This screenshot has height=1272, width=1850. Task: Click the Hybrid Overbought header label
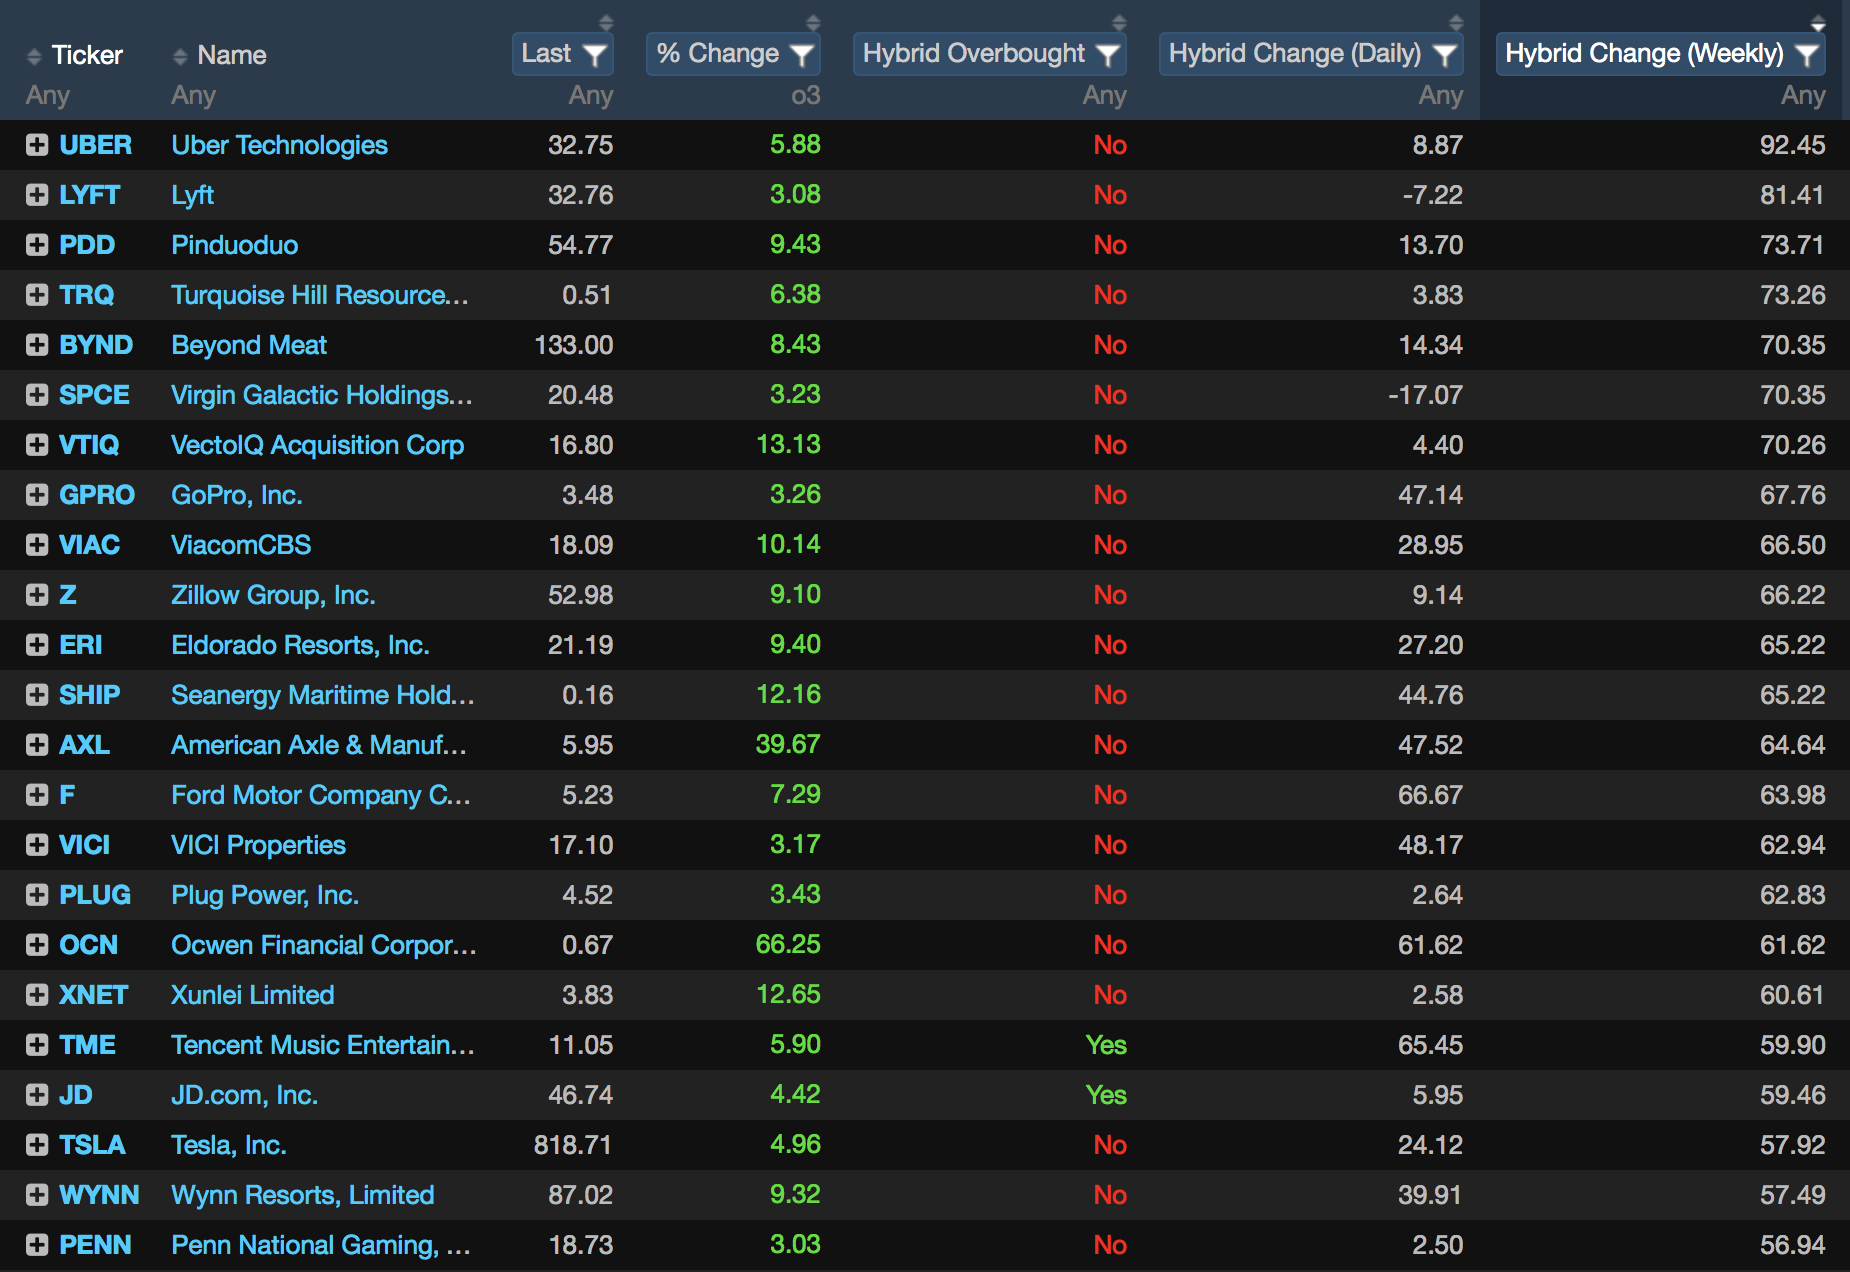coord(974,53)
